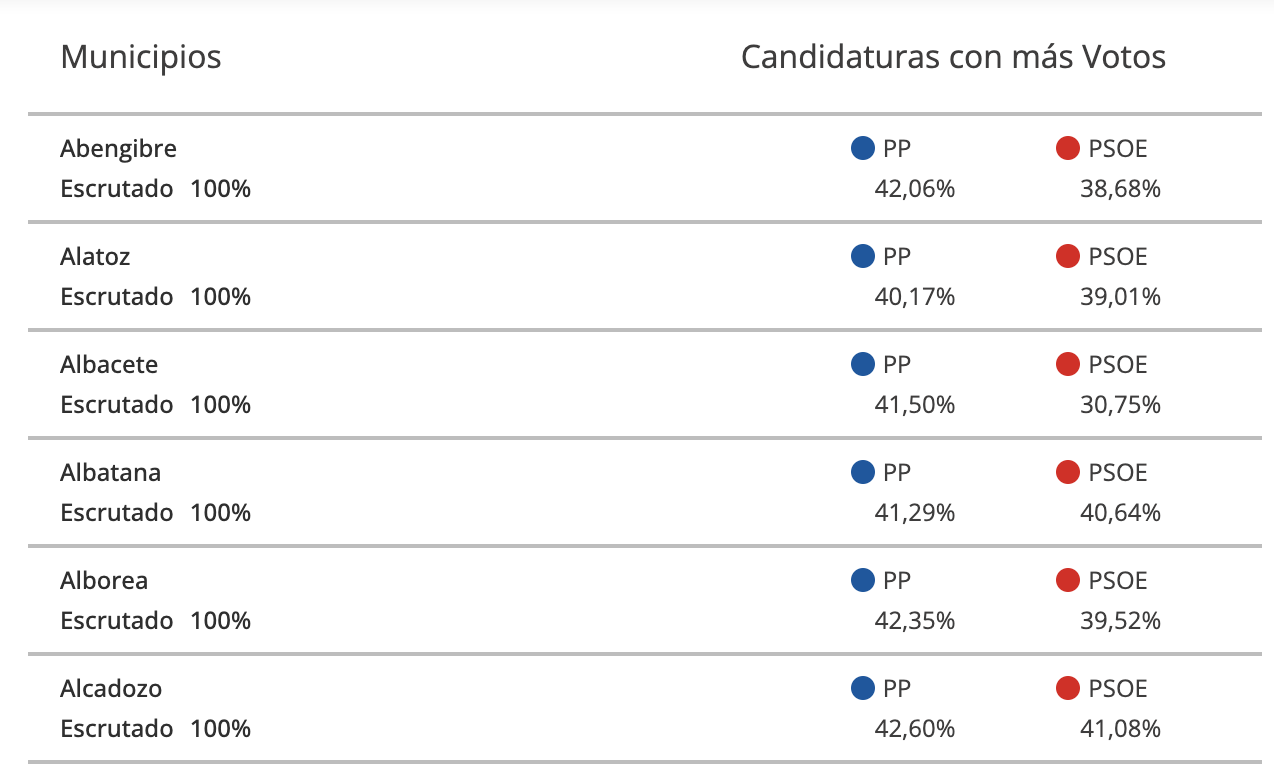Click Escrutado 100% under Alborea
The width and height of the screenshot is (1274, 764).
coord(155,621)
